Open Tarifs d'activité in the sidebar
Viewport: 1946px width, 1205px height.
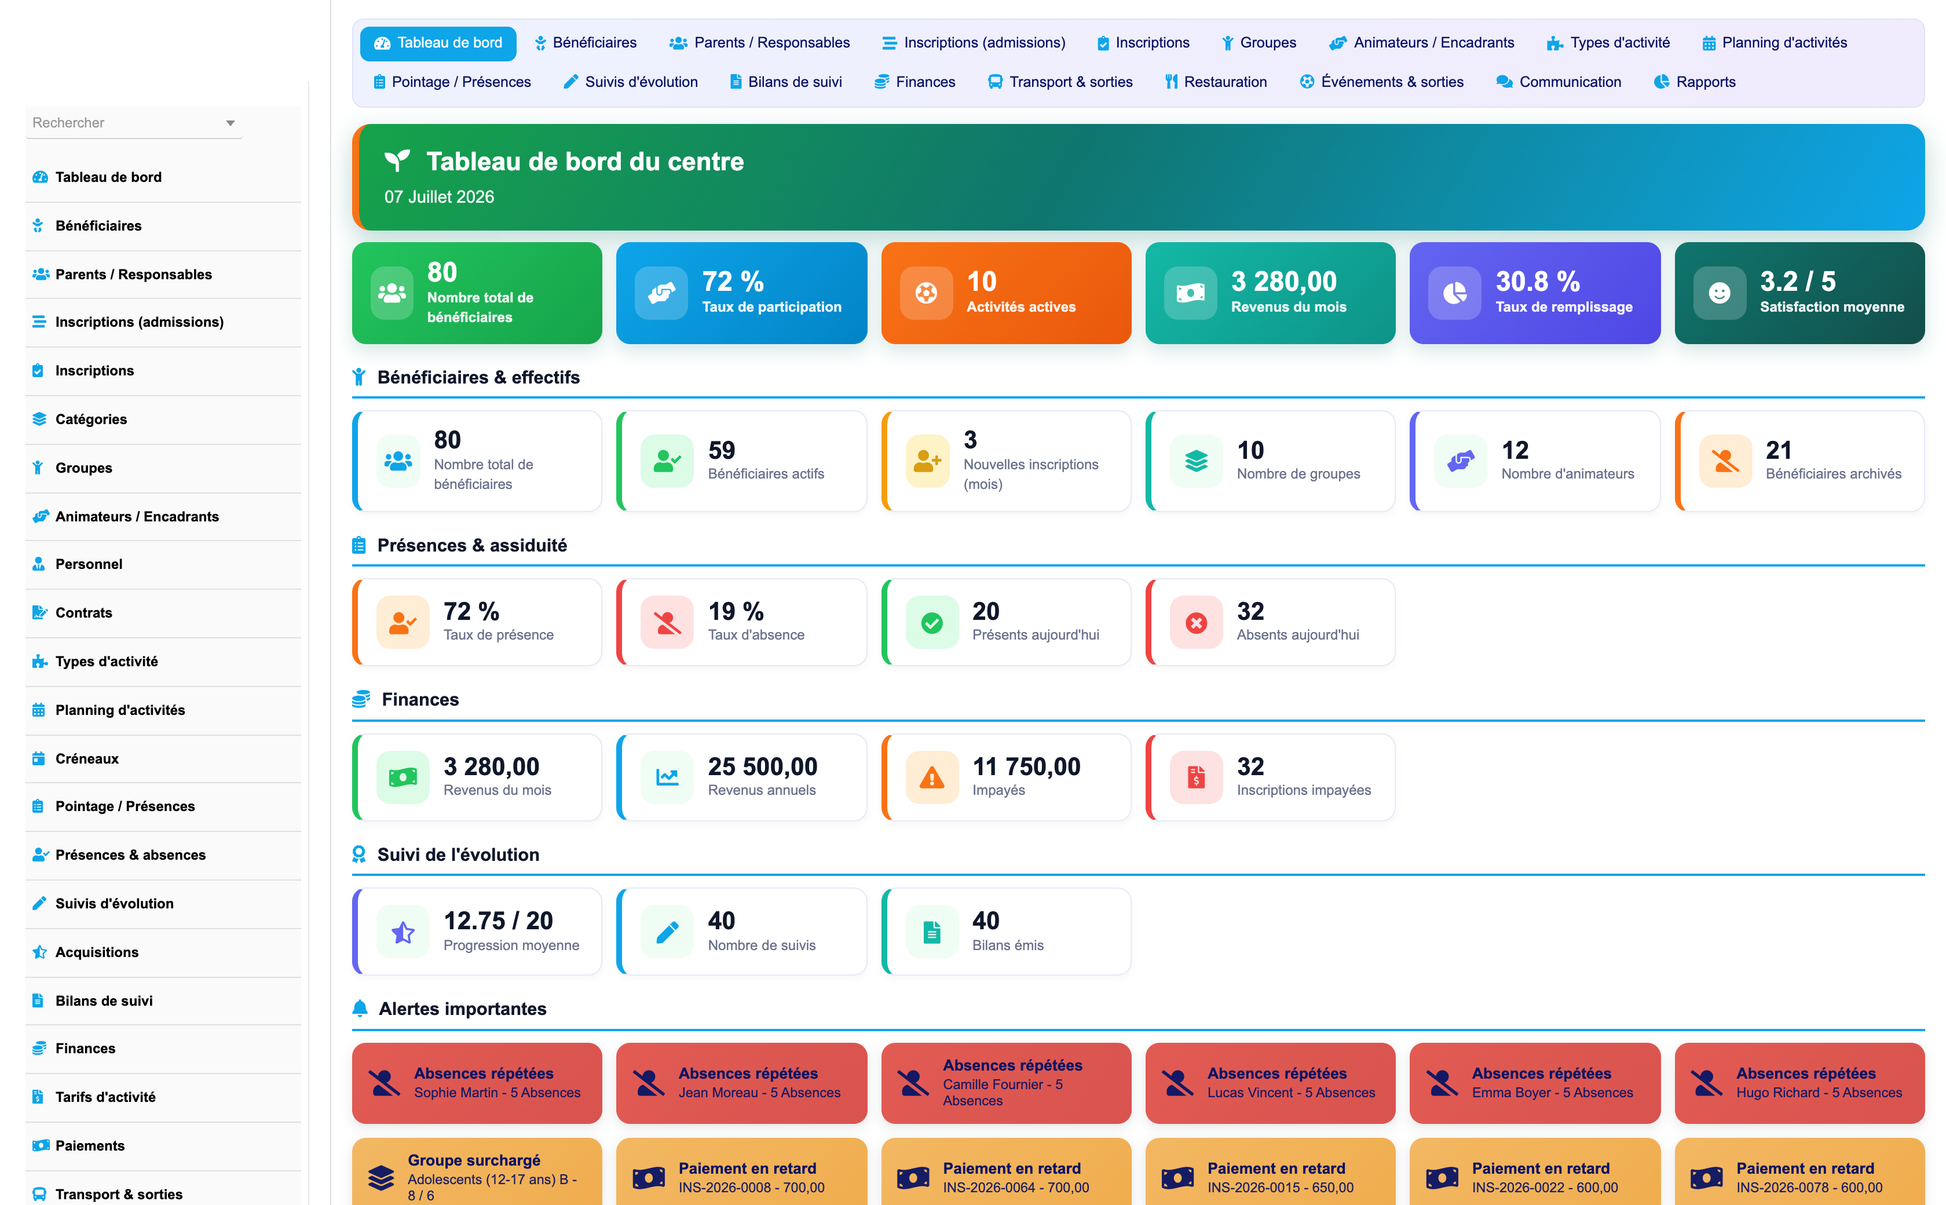pyautogui.click(x=163, y=1097)
